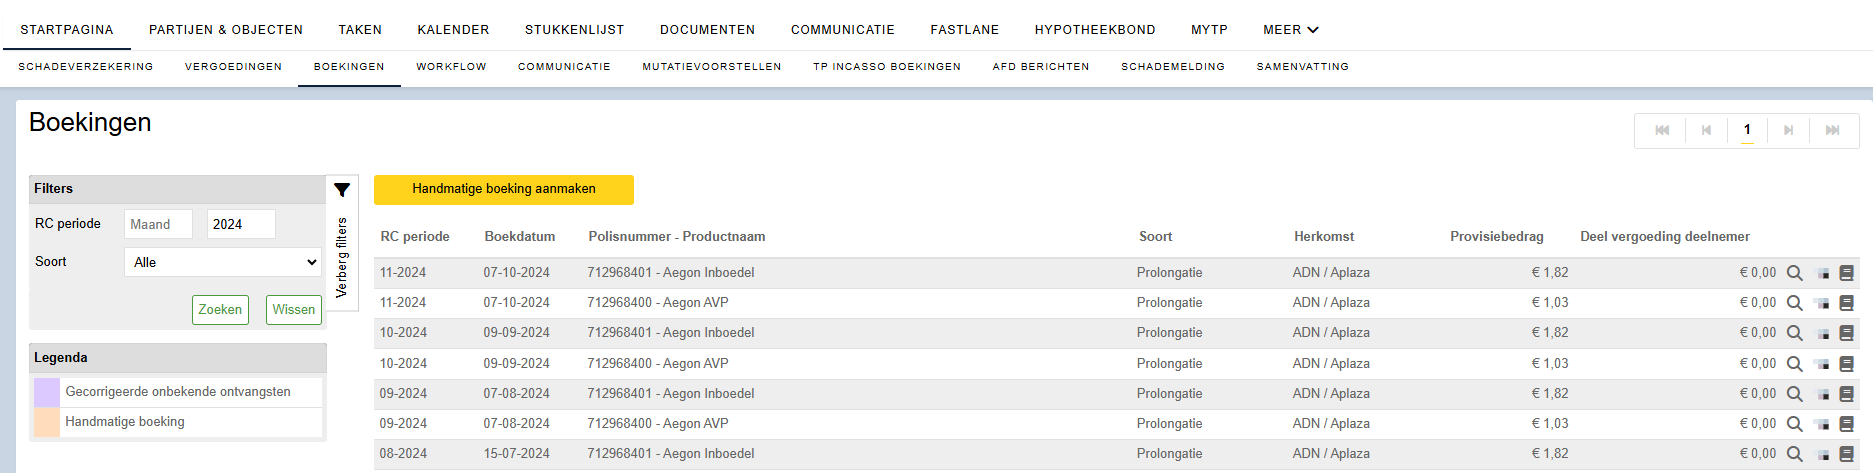Open magnifier details for first 11-2024 Aegon Inboedel row

(1795, 273)
